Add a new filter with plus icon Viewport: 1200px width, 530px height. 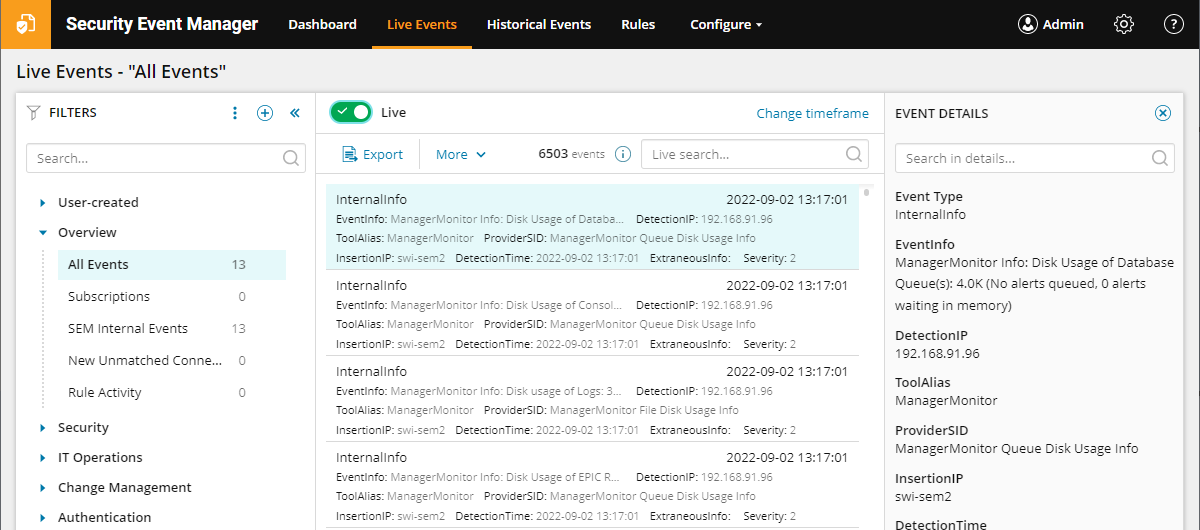point(265,113)
